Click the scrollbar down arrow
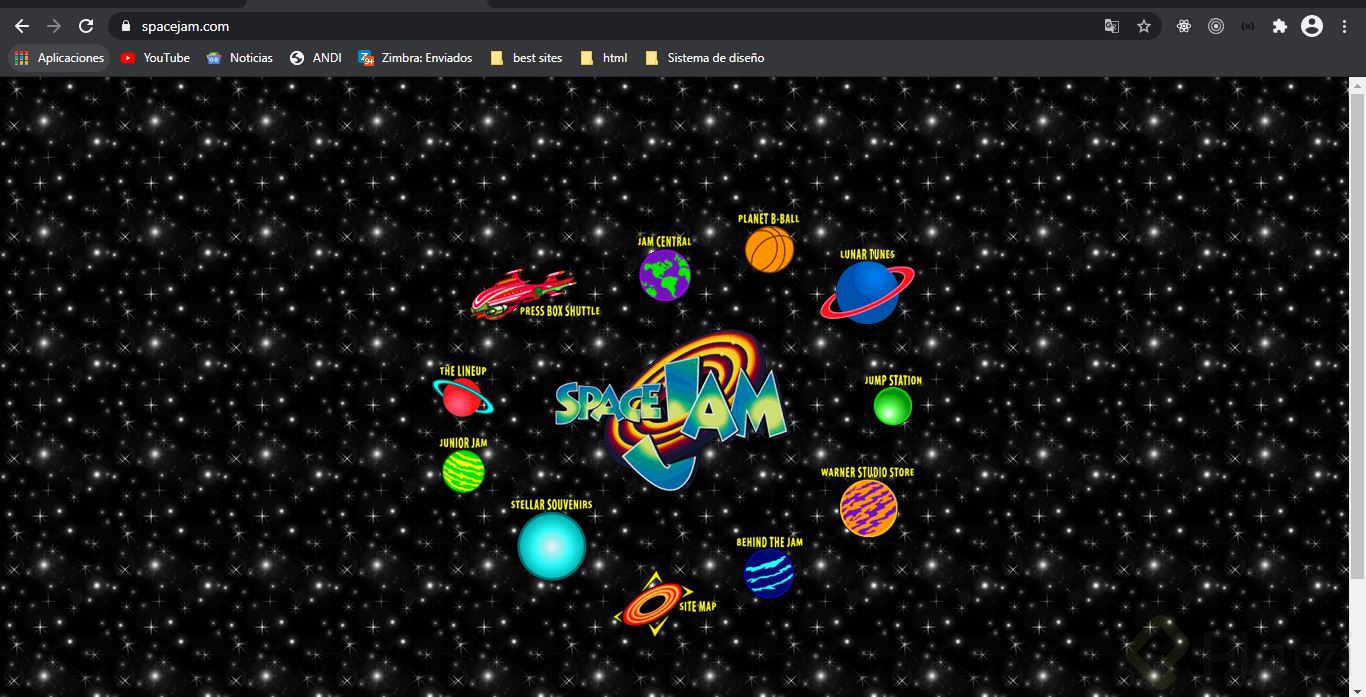 pos(1357,689)
